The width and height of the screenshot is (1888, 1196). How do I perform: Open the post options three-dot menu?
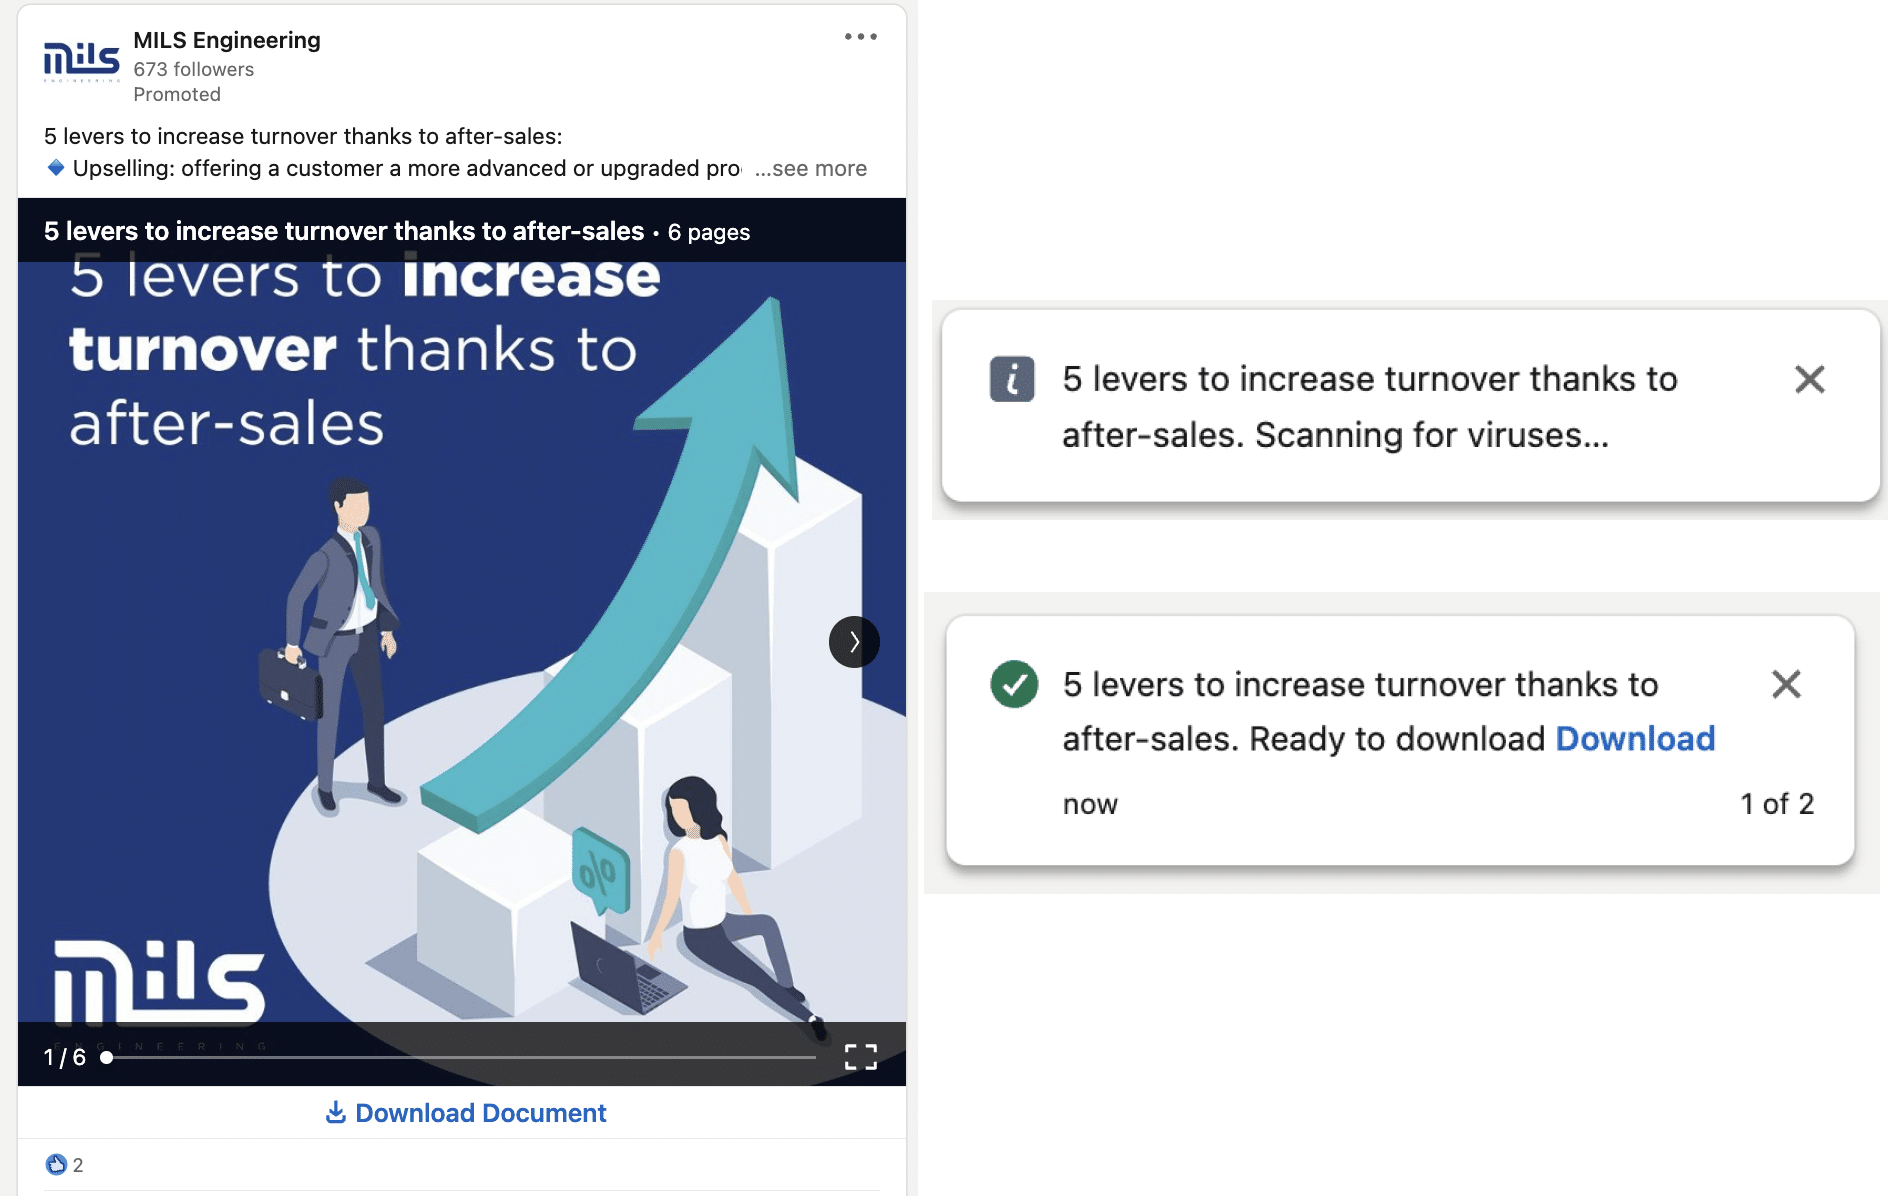(x=859, y=36)
